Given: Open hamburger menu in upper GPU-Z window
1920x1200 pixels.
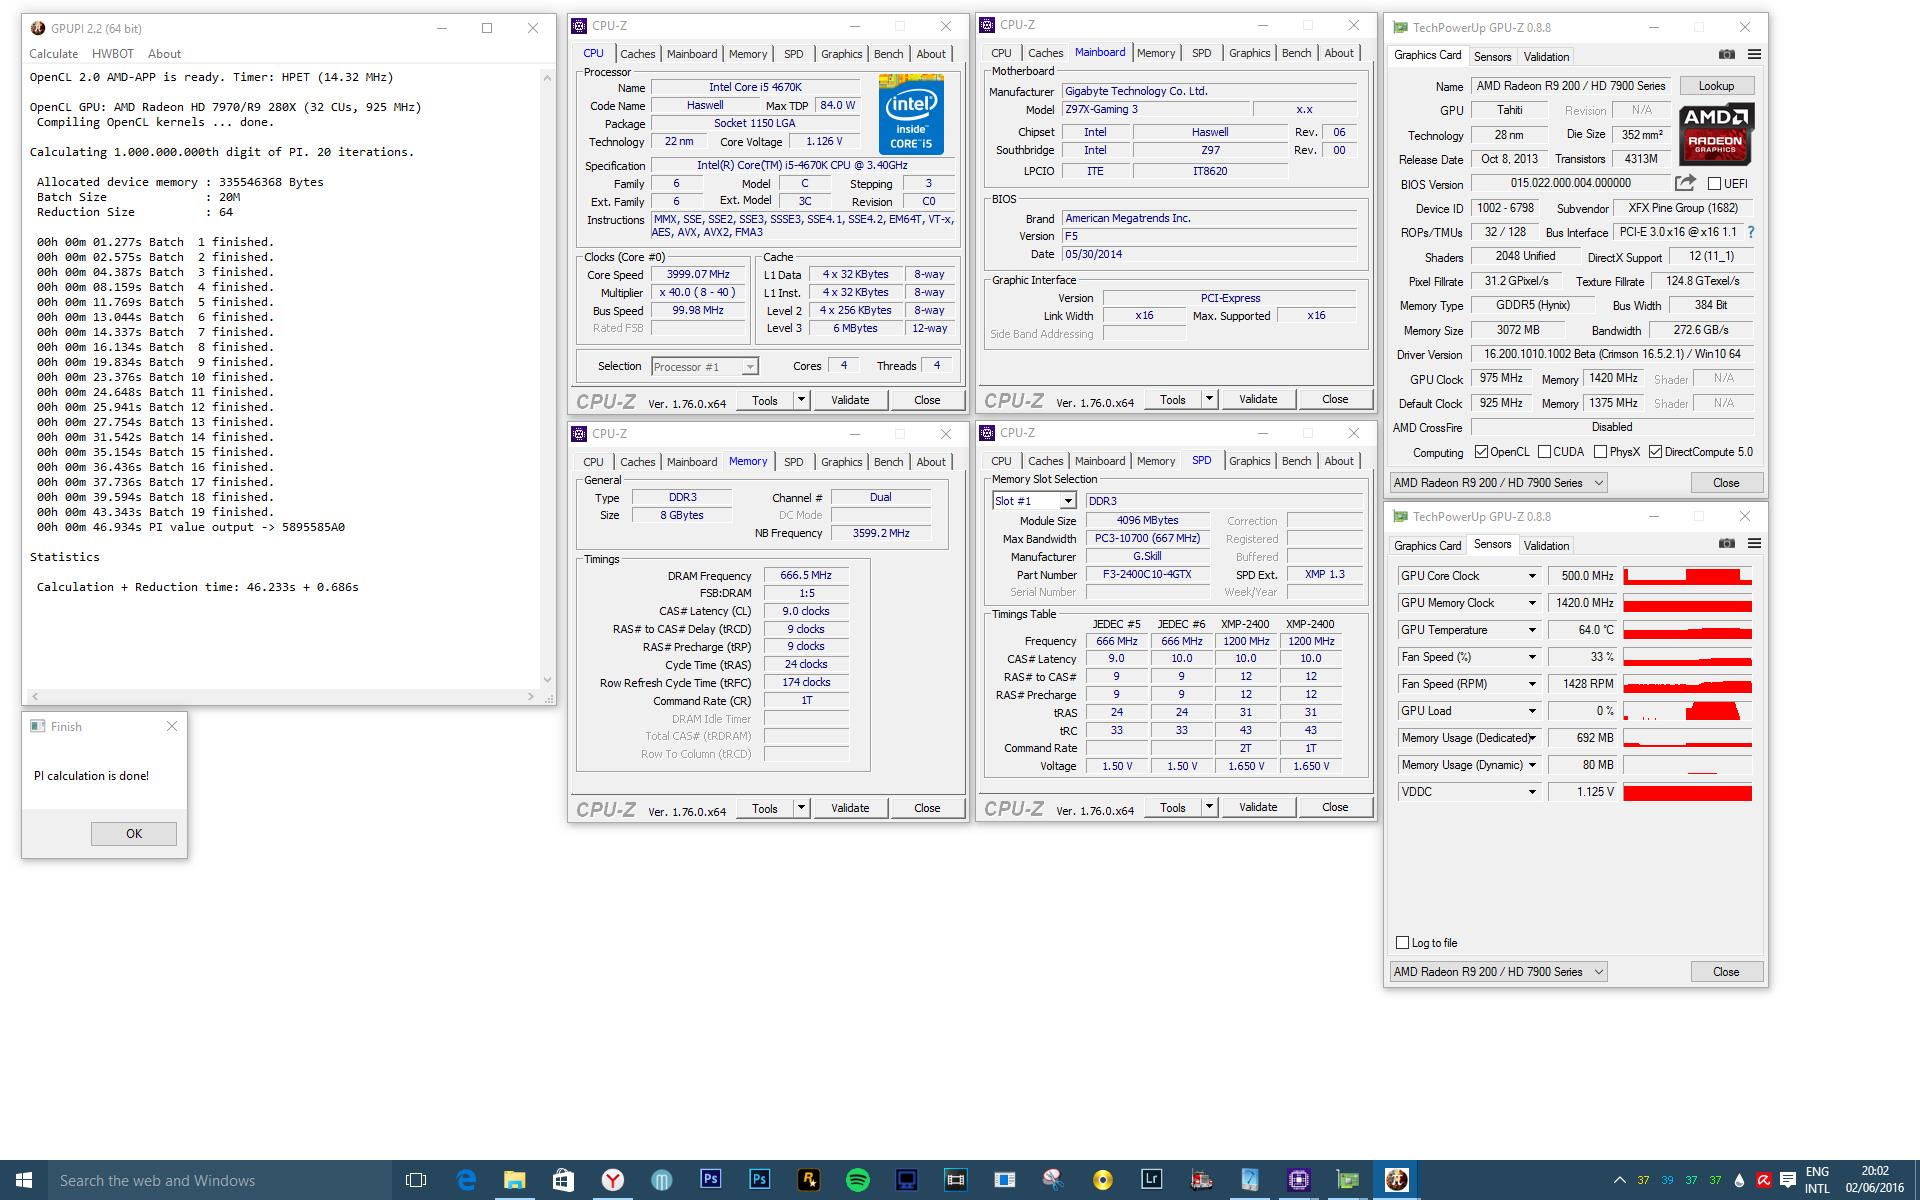Looking at the screenshot, I should point(1754,55).
